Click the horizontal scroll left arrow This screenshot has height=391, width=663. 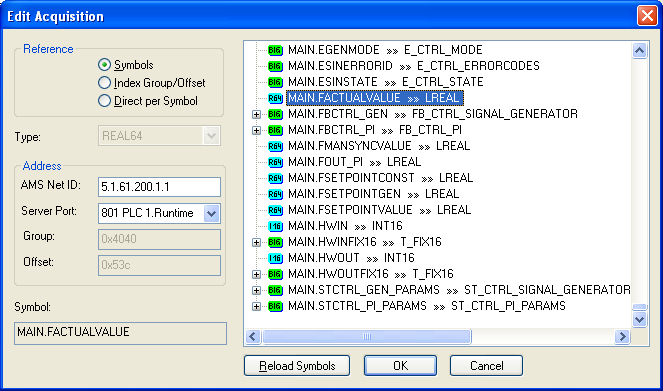pyautogui.click(x=253, y=337)
